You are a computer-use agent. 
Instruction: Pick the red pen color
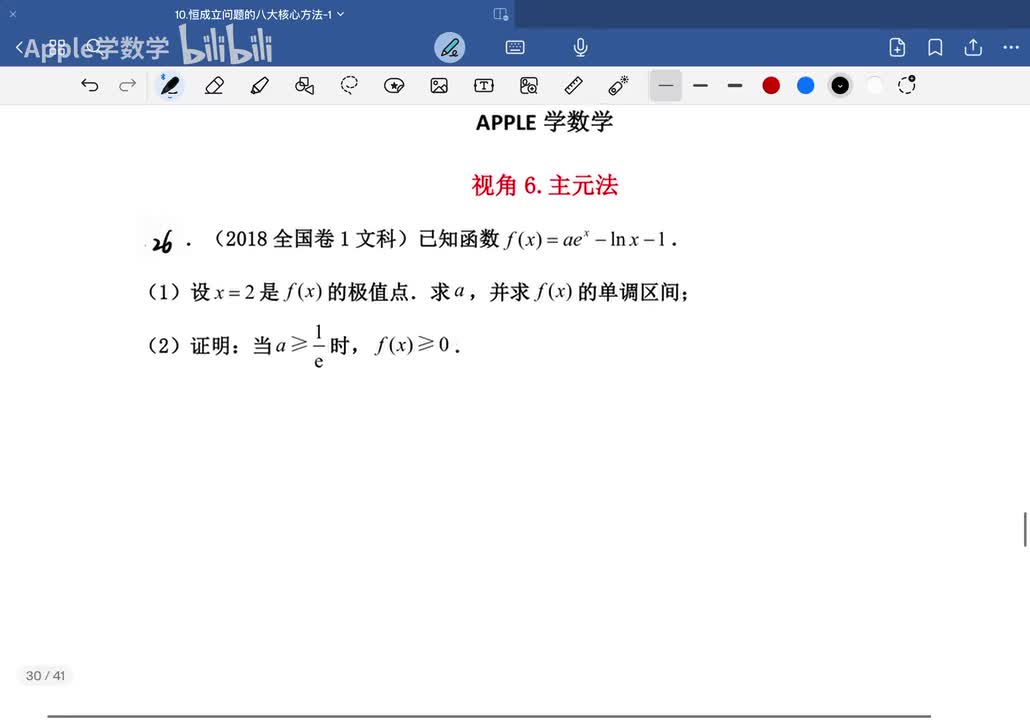(x=771, y=85)
